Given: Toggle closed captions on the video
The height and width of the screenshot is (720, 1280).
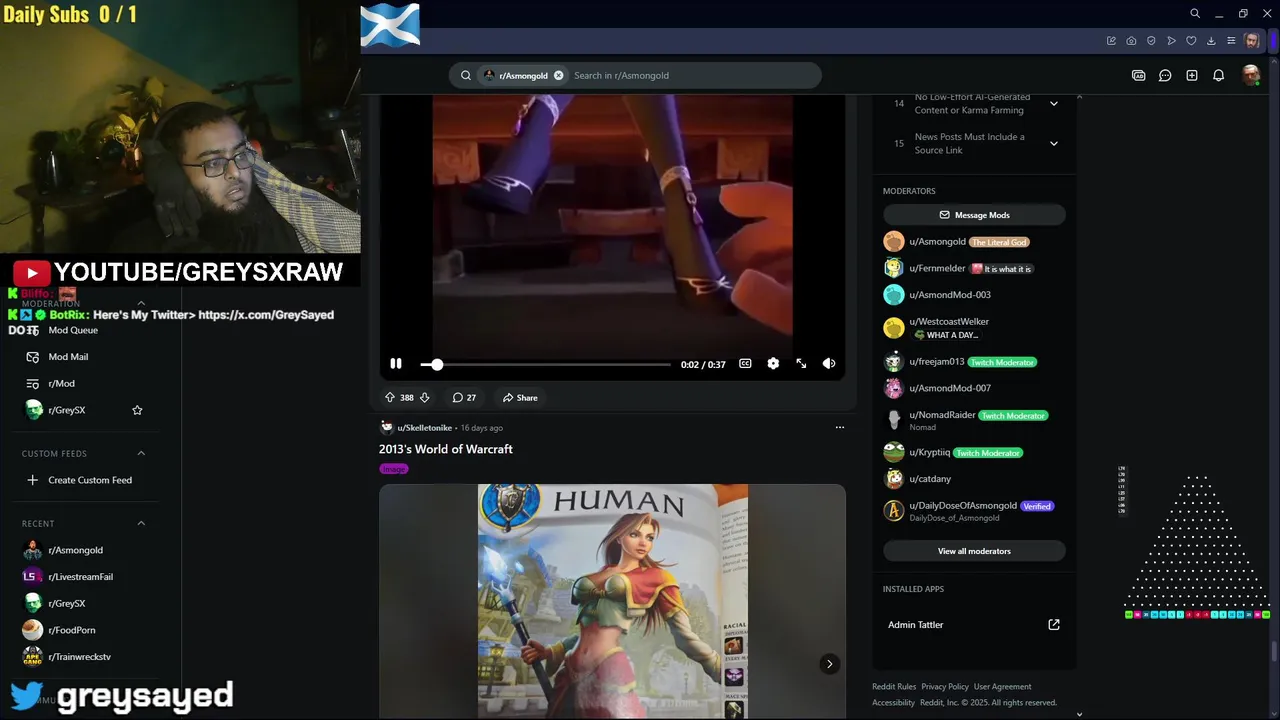Looking at the screenshot, I should point(745,364).
